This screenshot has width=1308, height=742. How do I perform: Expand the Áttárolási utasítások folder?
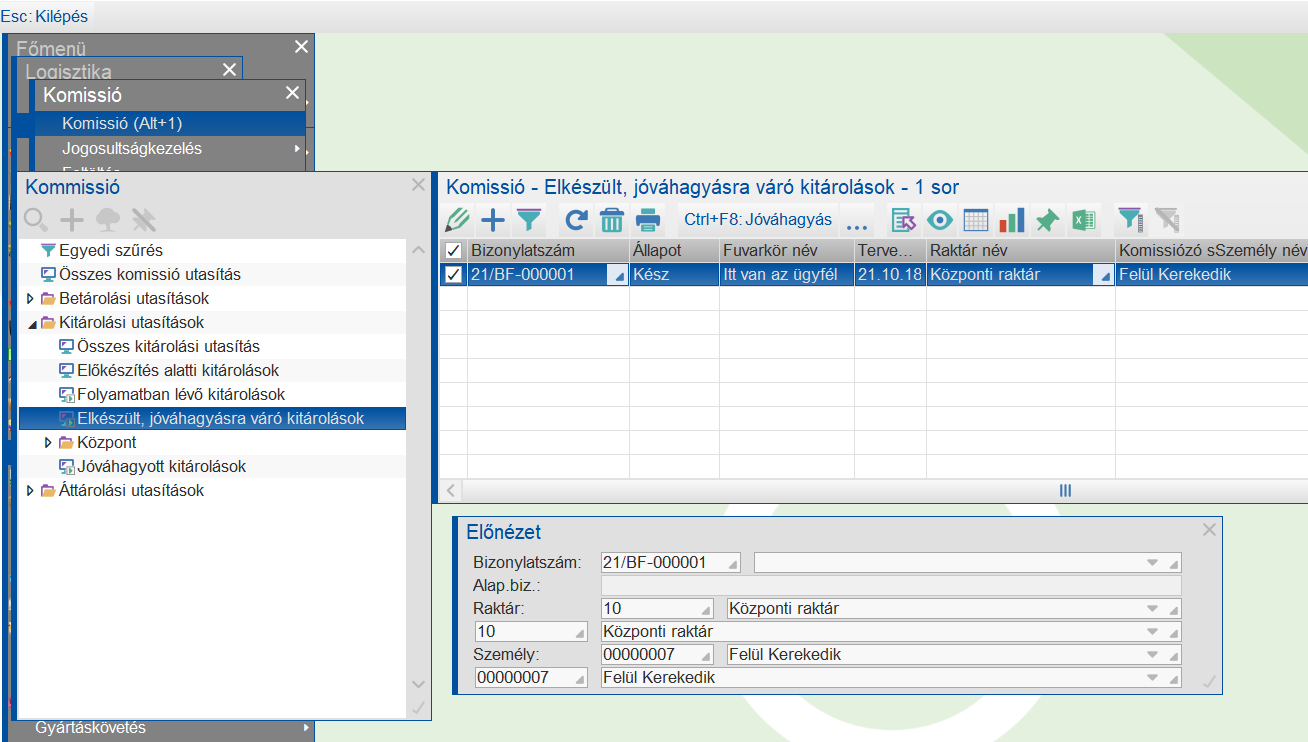click(x=30, y=491)
